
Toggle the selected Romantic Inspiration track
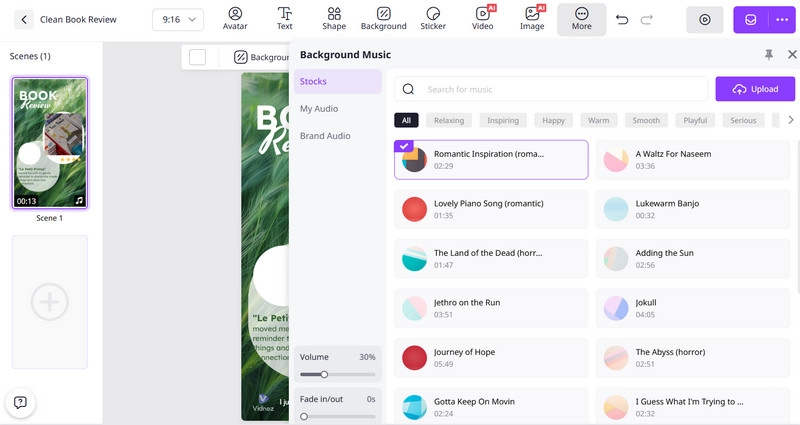[491, 160]
